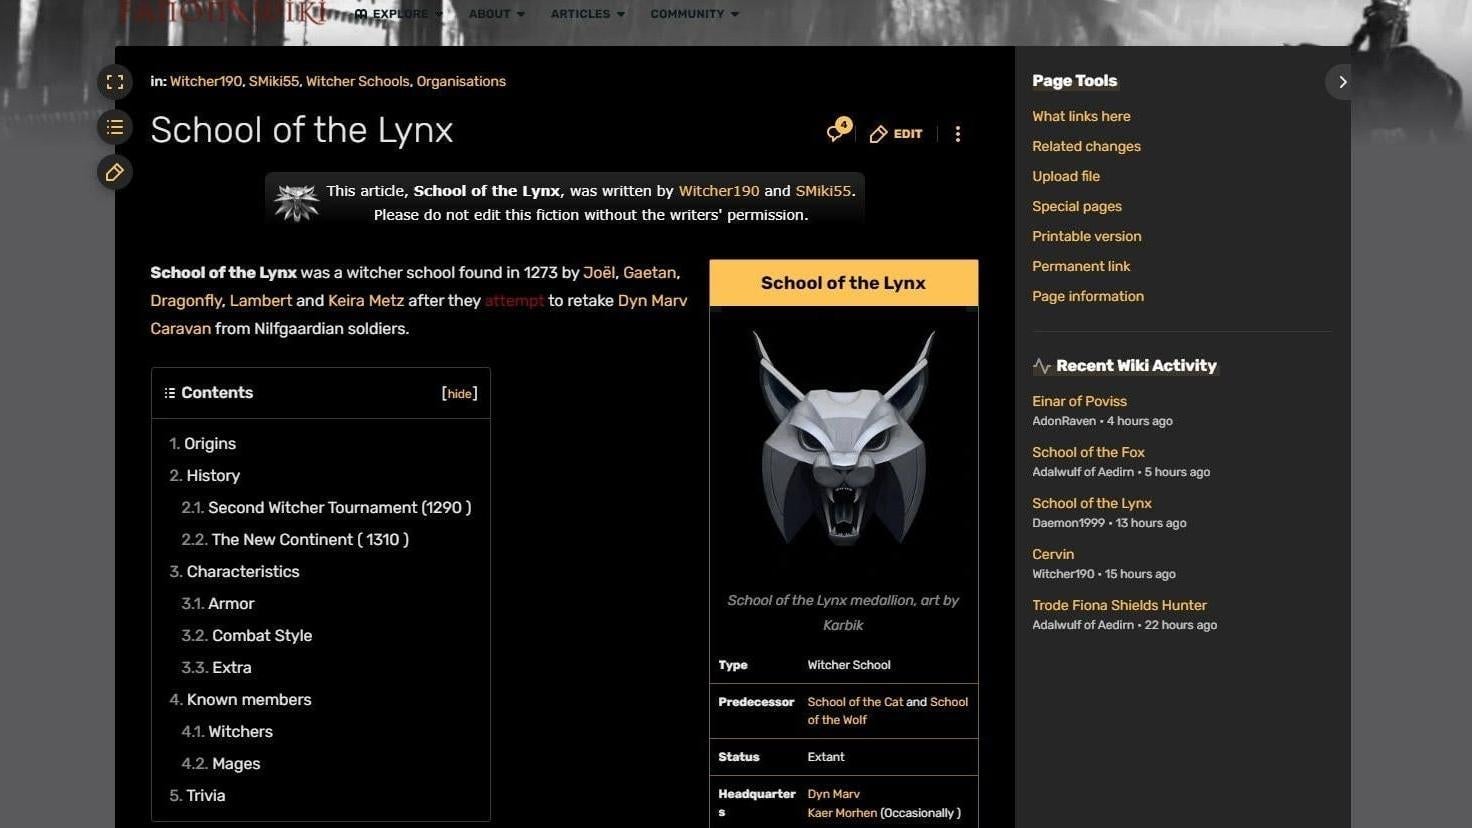
Task: Click the list icon beside the Contents heading
Action: [x=169, y=392]
